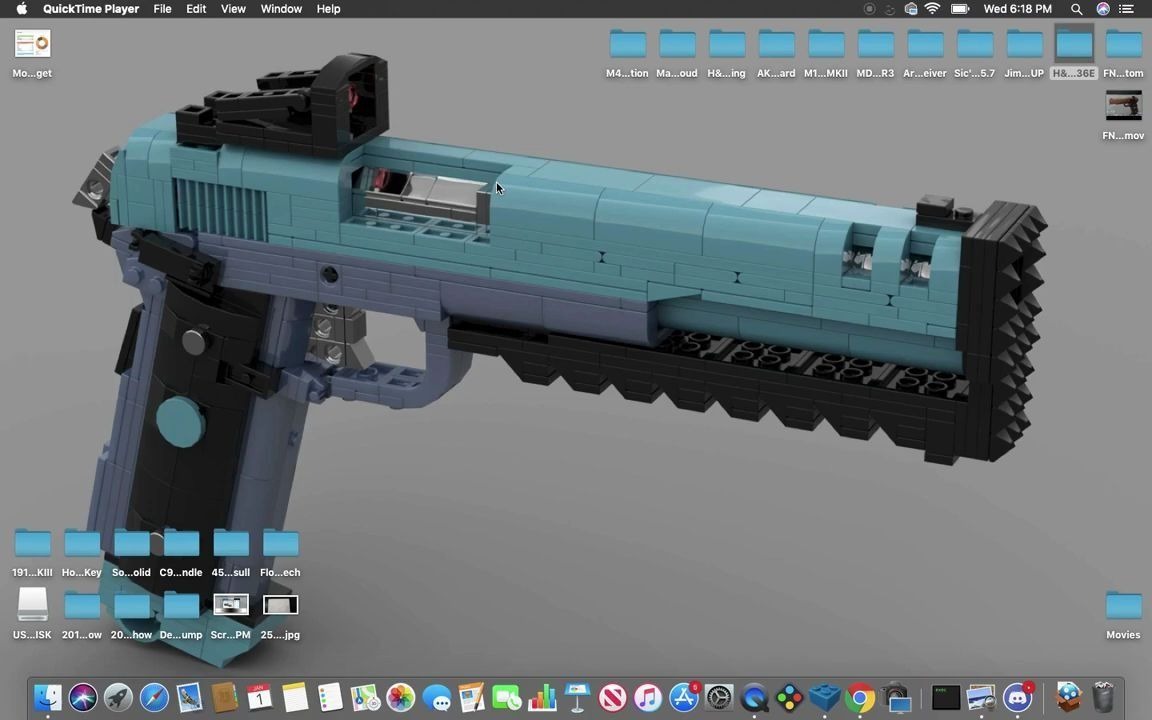1152x720 pixels.
Task: Open the Scr...PM screenshot on the desktop
Action: pyautogui.click(x=230, y=604)
